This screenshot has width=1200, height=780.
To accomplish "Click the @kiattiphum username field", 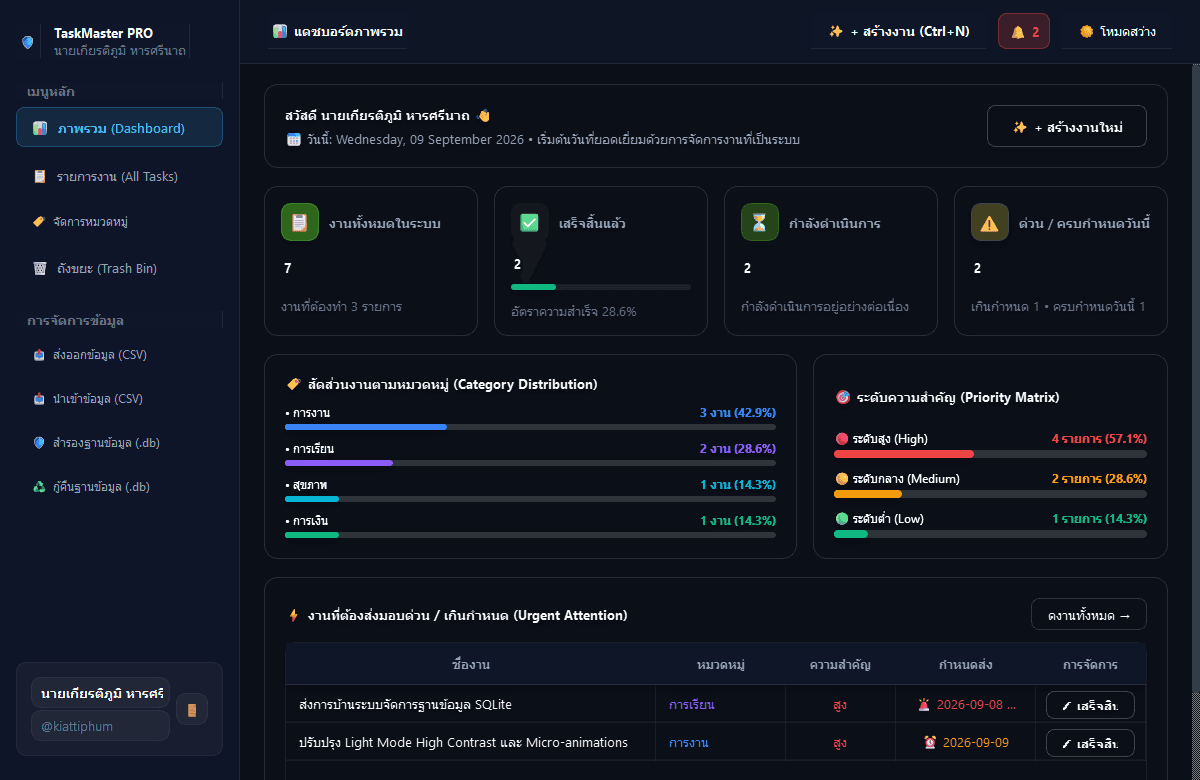I will (100, 725).
